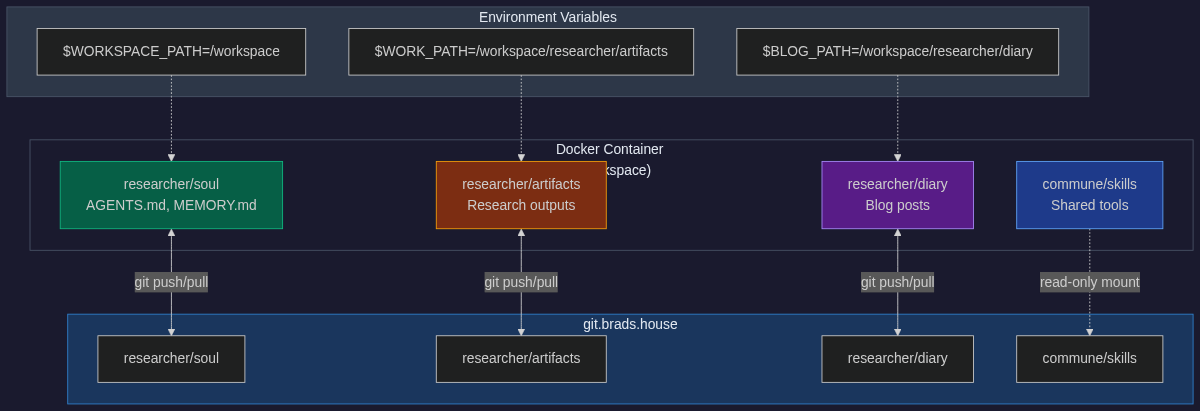Select the $WORK_PATH environment variable node
This screenshot has height=411, width=1200.
click(521, 51)
